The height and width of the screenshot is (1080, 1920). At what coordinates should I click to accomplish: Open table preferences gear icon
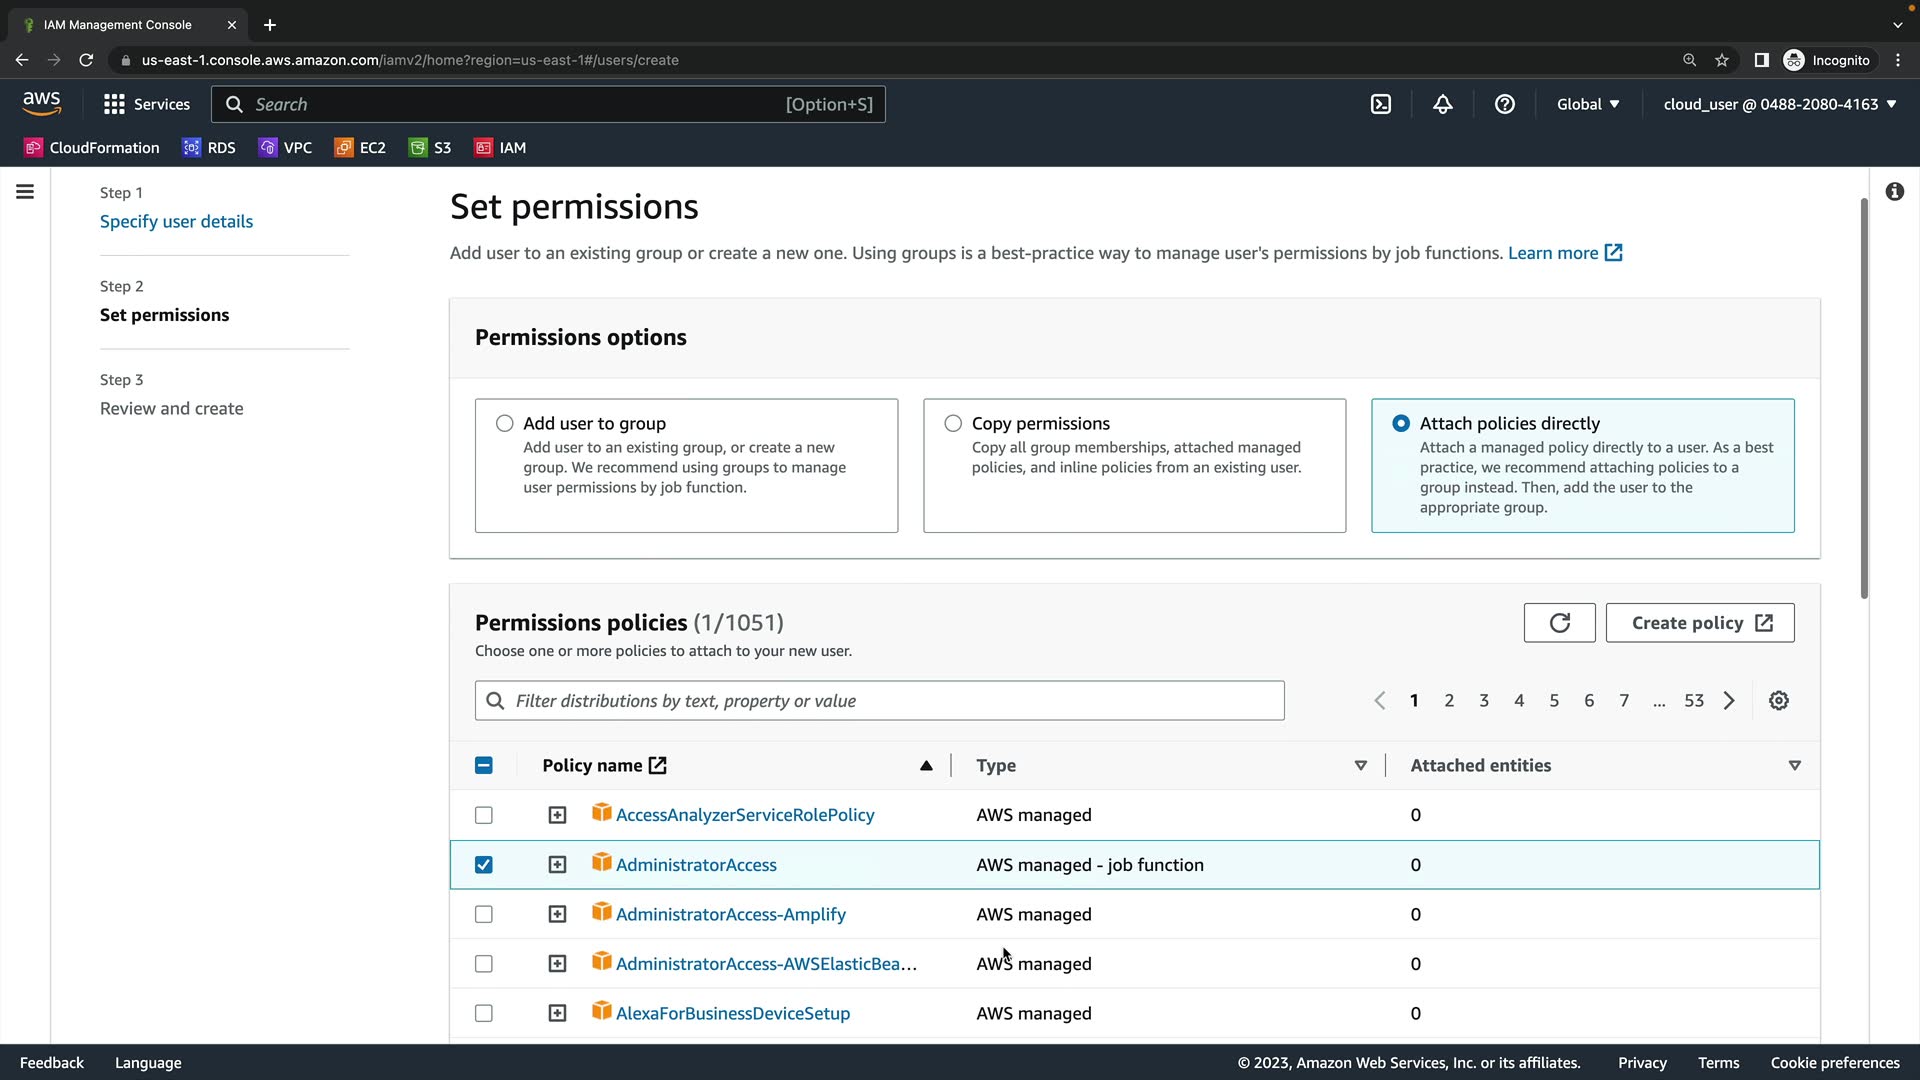[x=1778, y=701]
